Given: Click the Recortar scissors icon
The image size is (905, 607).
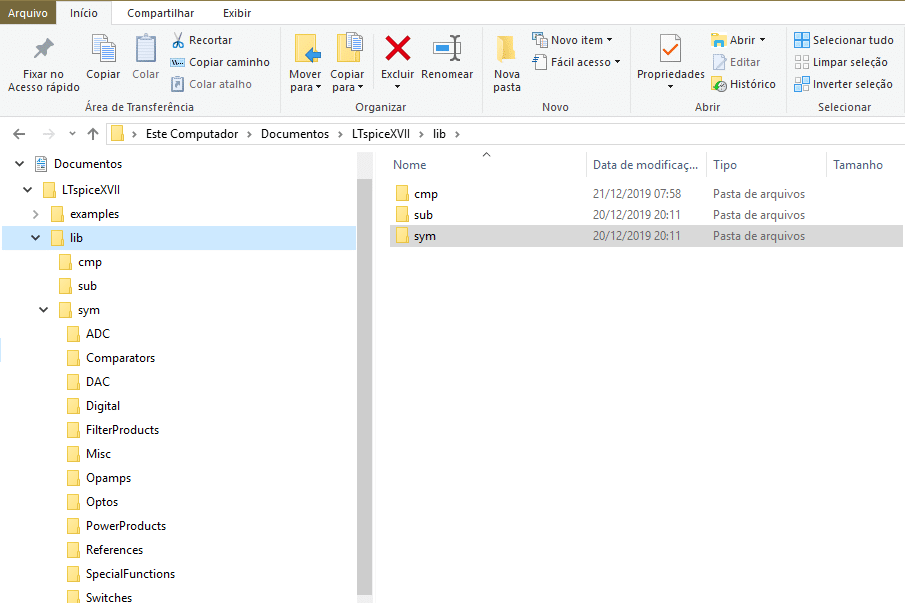Looking at the screenshot, I should 178,40.
